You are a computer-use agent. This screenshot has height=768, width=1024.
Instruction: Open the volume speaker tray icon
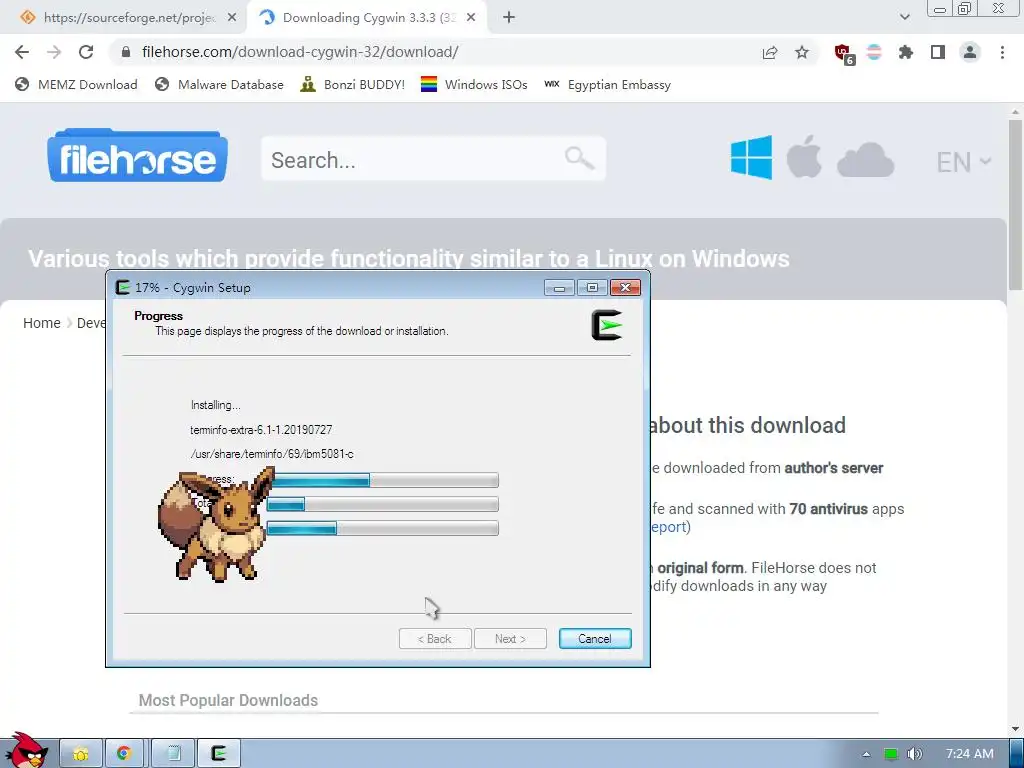(x=915, y=754)
